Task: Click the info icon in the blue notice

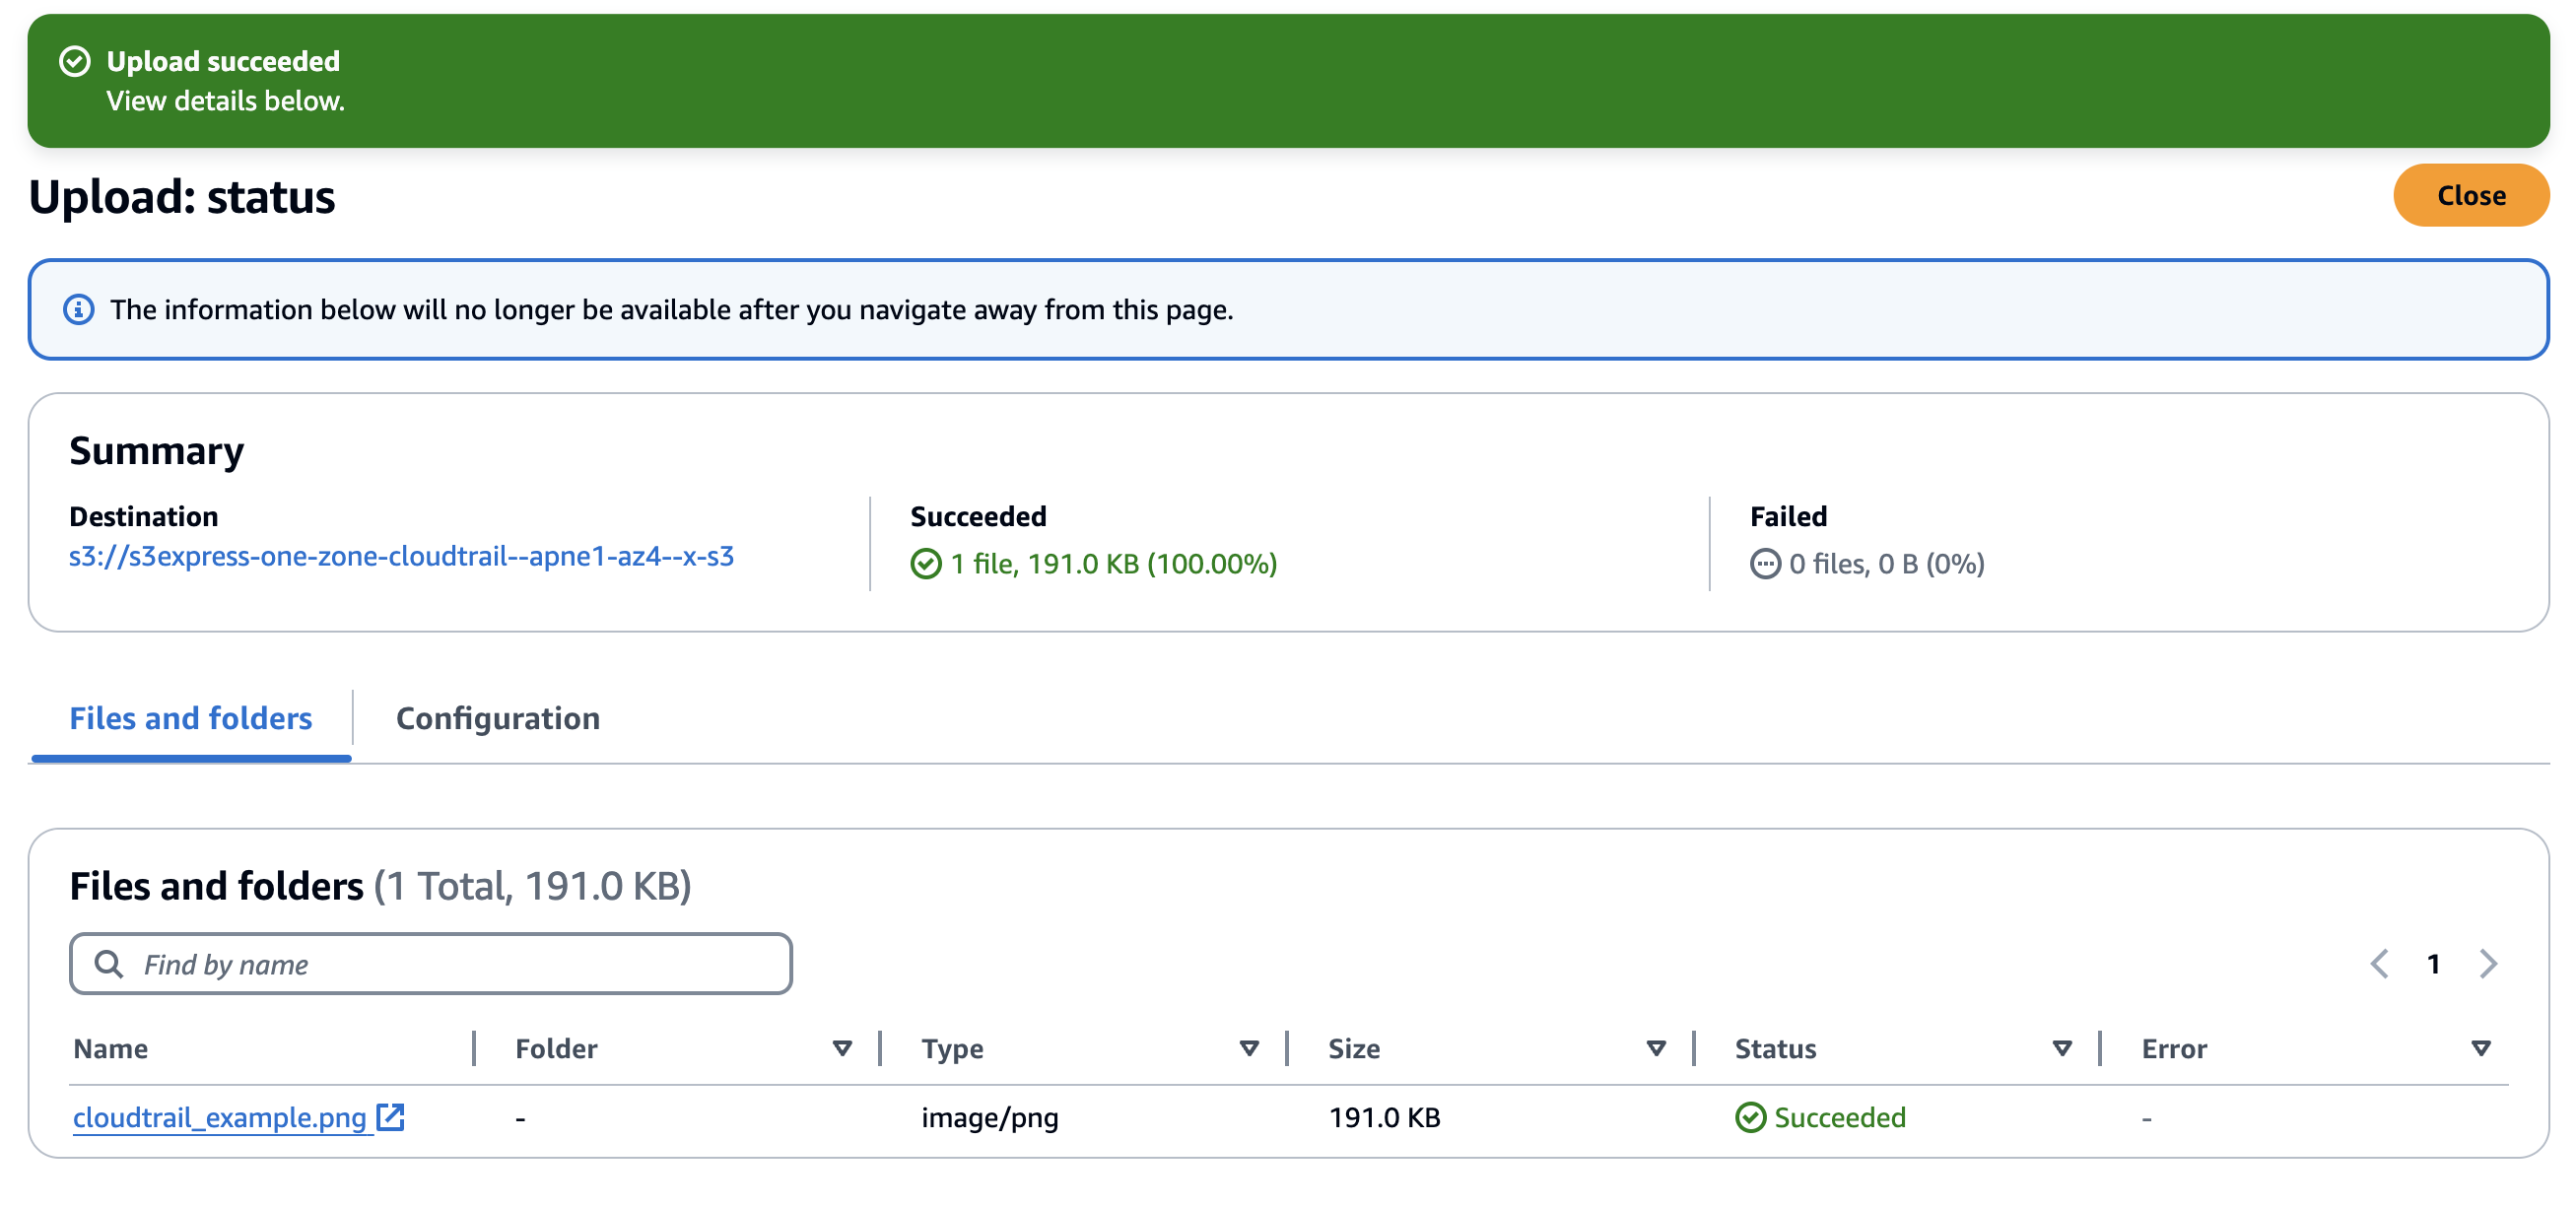Action: [x=79, y=309]
